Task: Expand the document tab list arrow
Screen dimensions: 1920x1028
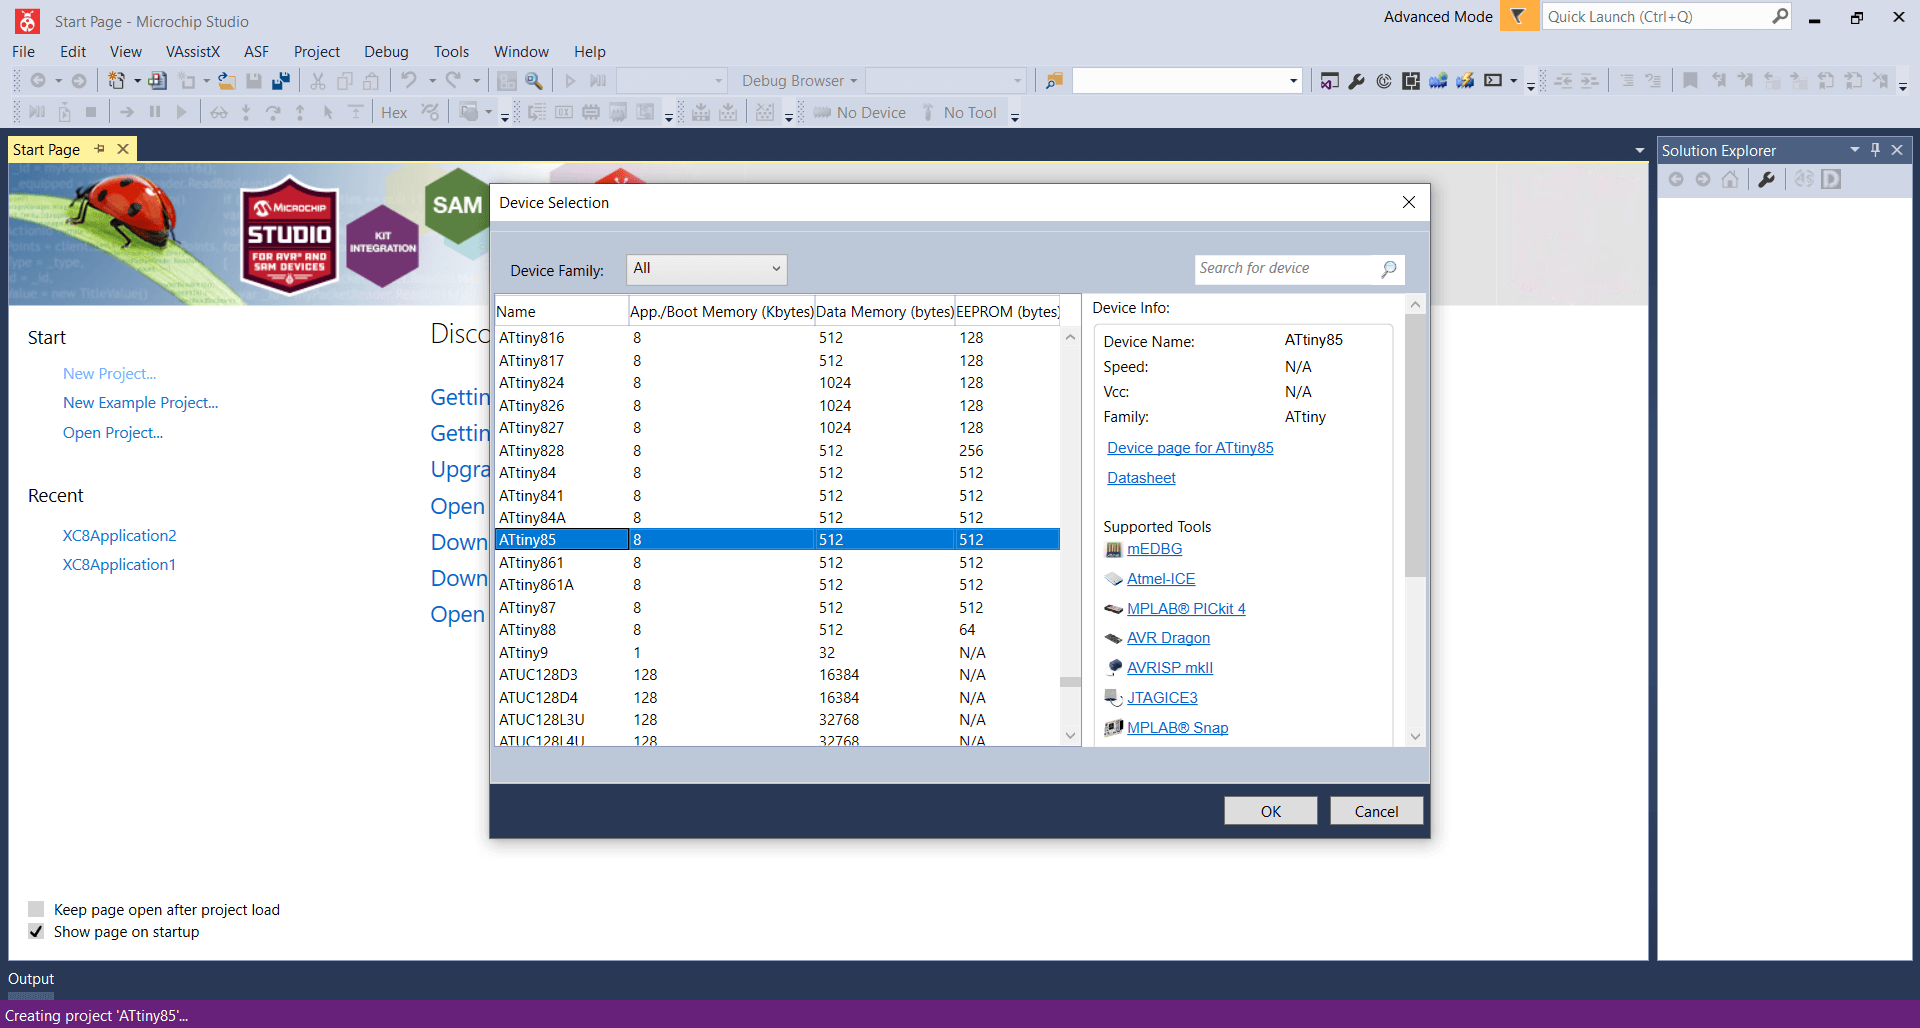Action: click(1639, 151)
